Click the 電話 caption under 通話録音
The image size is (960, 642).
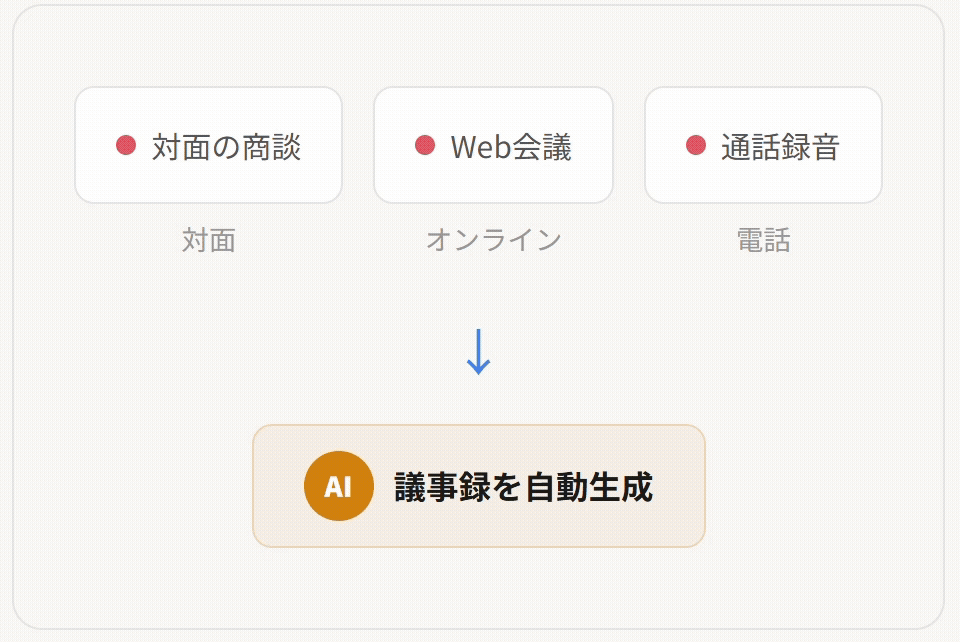click(763, 240)
